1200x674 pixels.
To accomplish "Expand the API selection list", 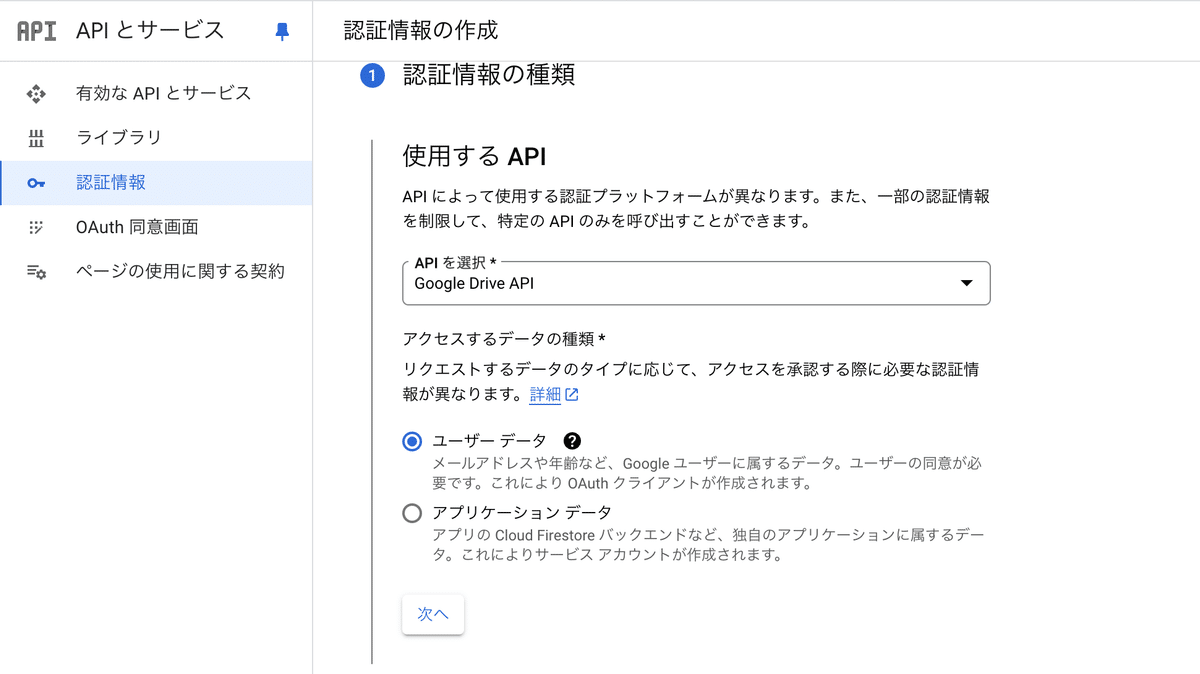I will (696, 283).
